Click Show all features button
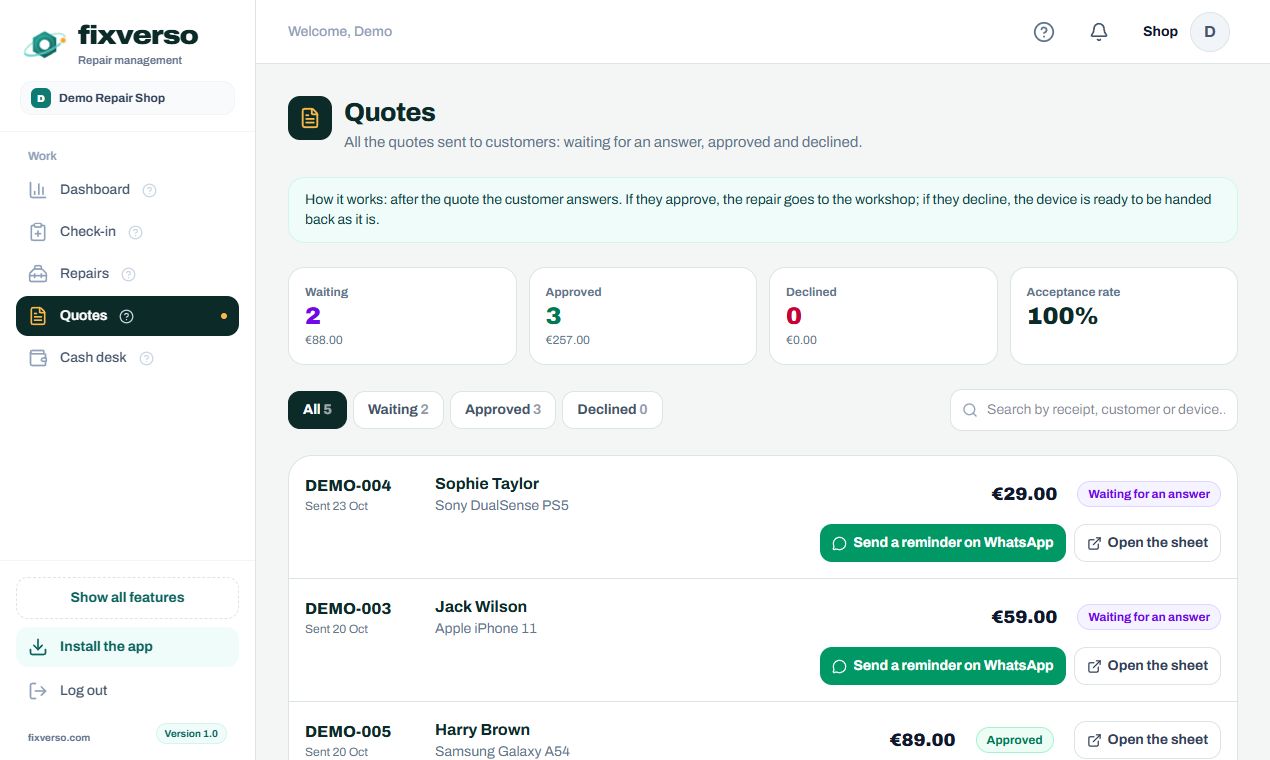Screen dimensions: 1270x760 [127, 598]
